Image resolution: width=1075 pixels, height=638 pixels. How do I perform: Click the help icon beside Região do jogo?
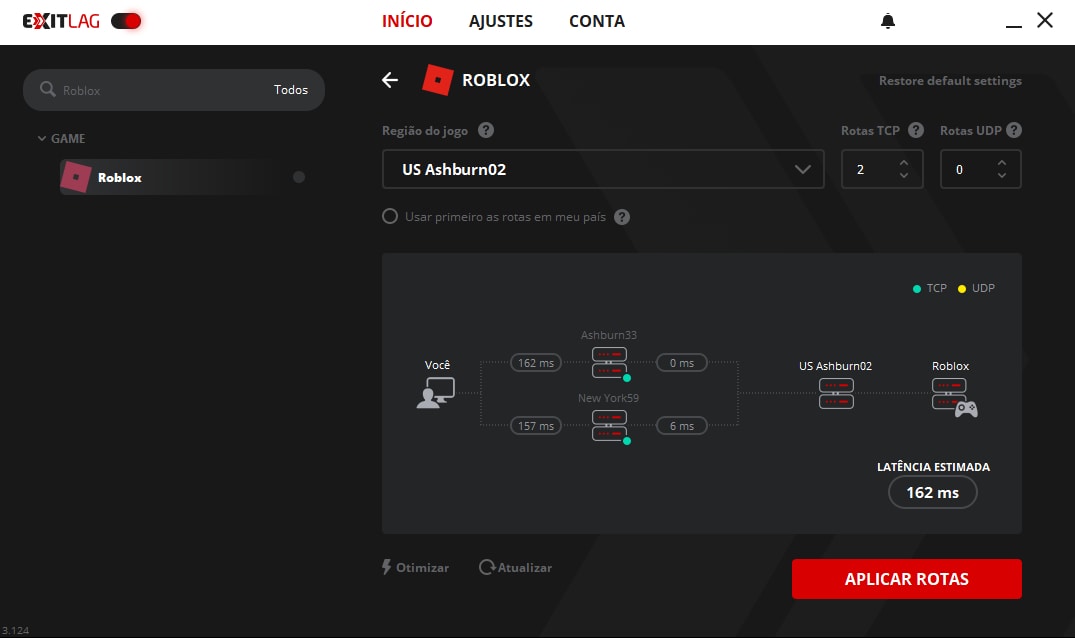point(486,131)
